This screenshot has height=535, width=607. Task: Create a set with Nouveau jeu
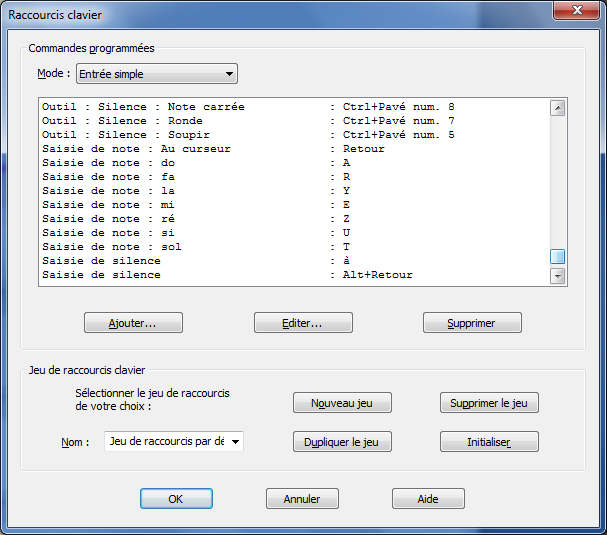pos(342,402)
